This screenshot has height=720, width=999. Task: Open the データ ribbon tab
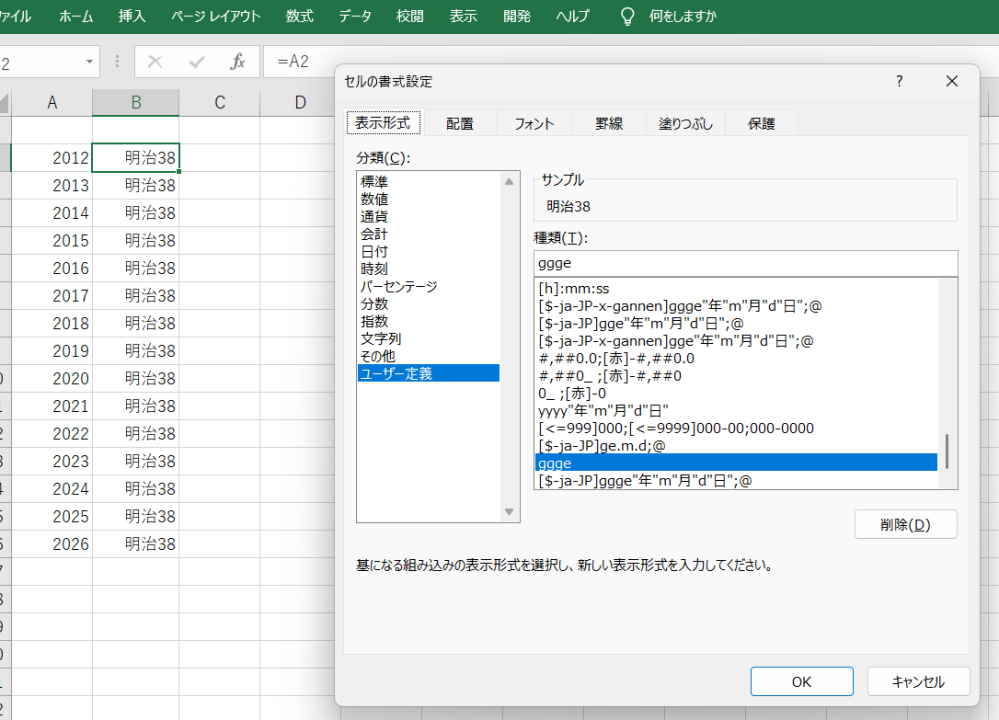(x=355, y=16)
